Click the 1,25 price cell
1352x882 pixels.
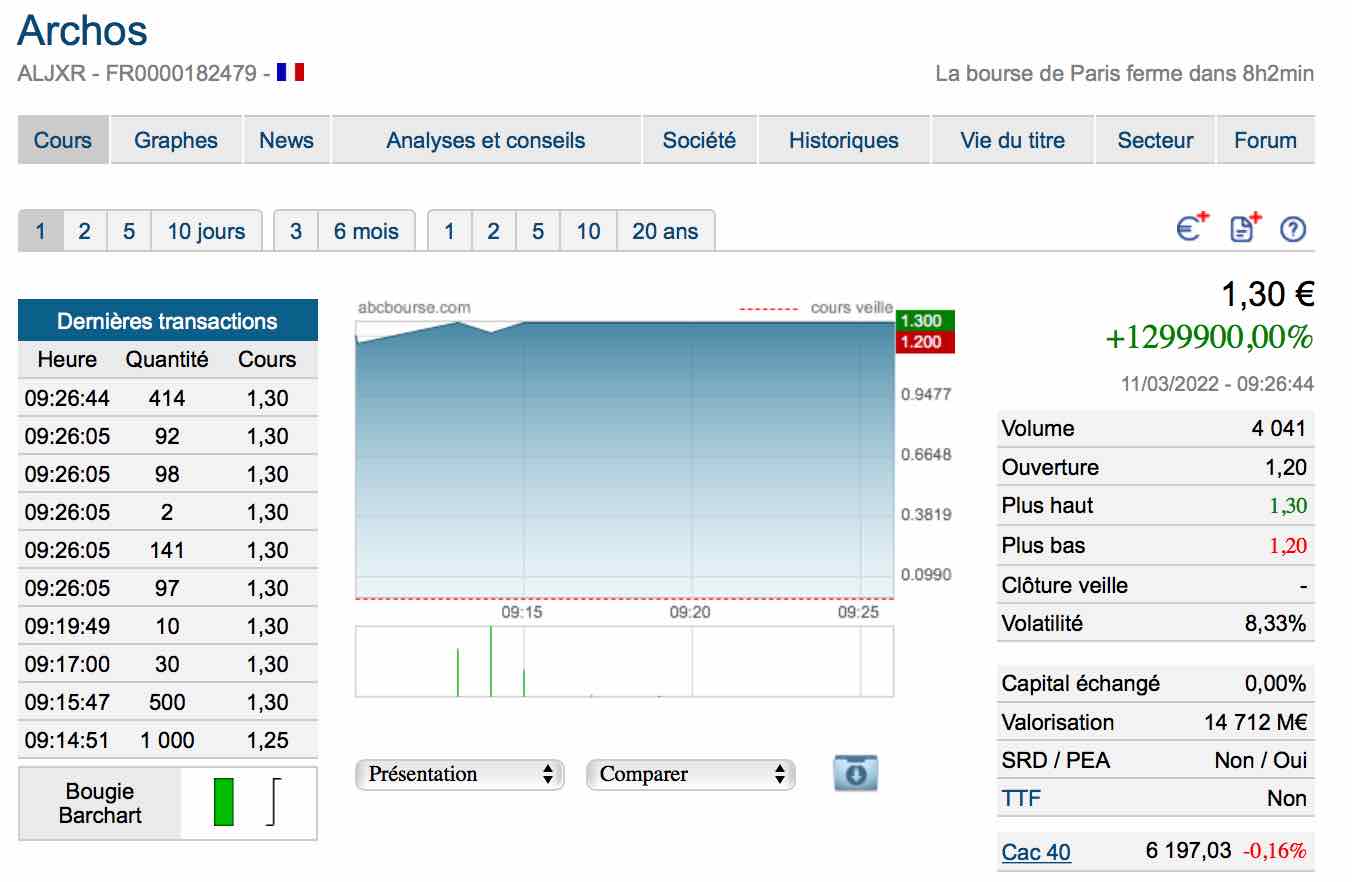(267, 740)
